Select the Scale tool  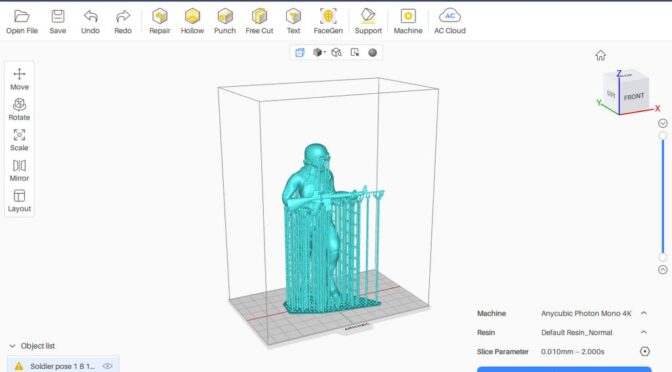click(x=19, y=140)
